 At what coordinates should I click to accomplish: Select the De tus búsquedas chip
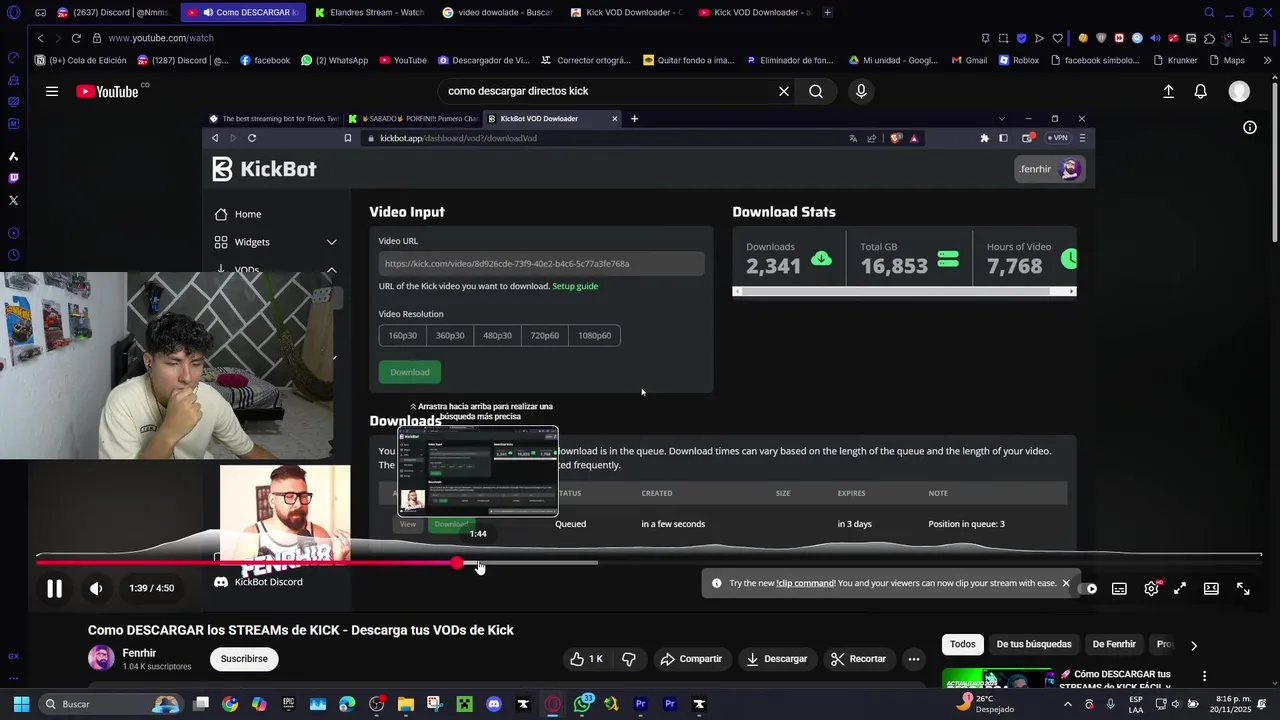1033,644
